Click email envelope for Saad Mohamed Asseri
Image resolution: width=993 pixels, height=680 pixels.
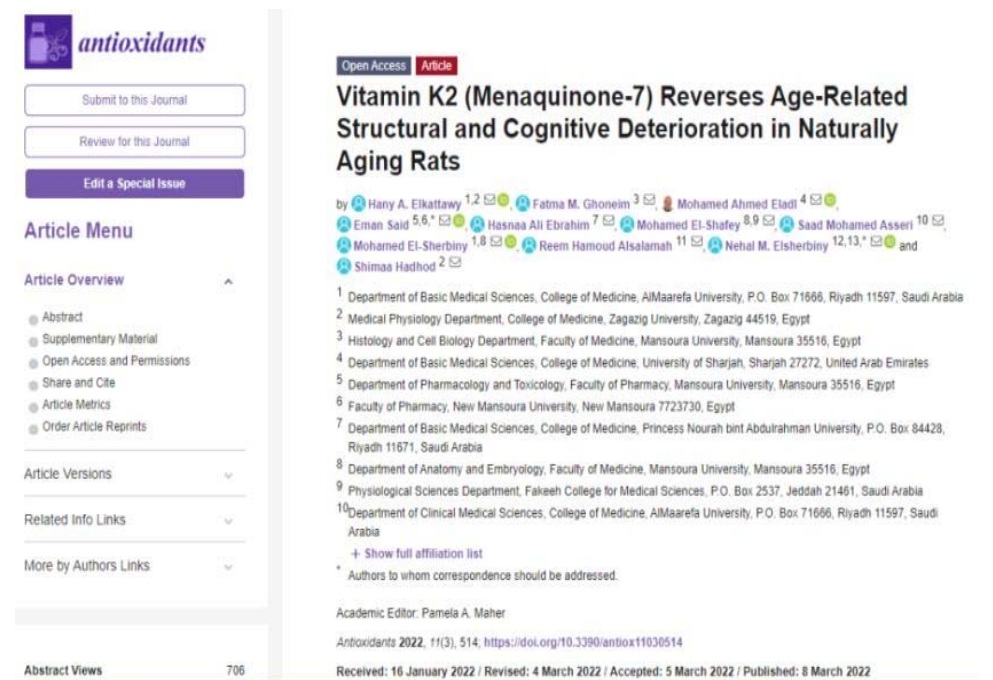click(x=938, y=224)
